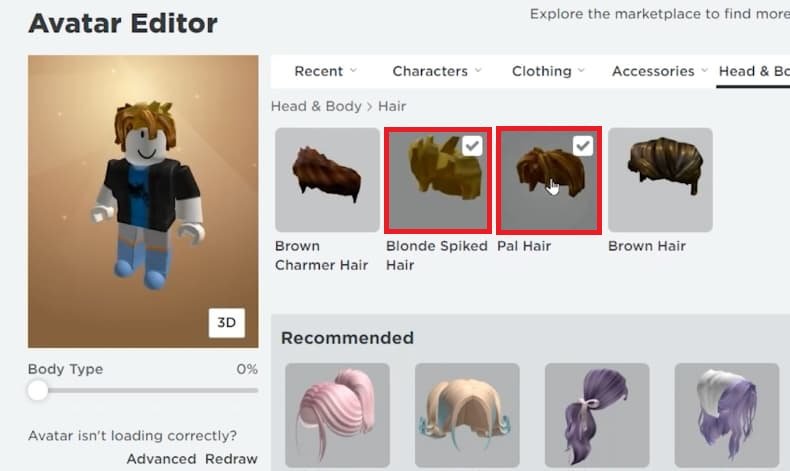Click the Pal Hair item label
Viewport: 790px width, 471px height.
[x=524, y=246]
